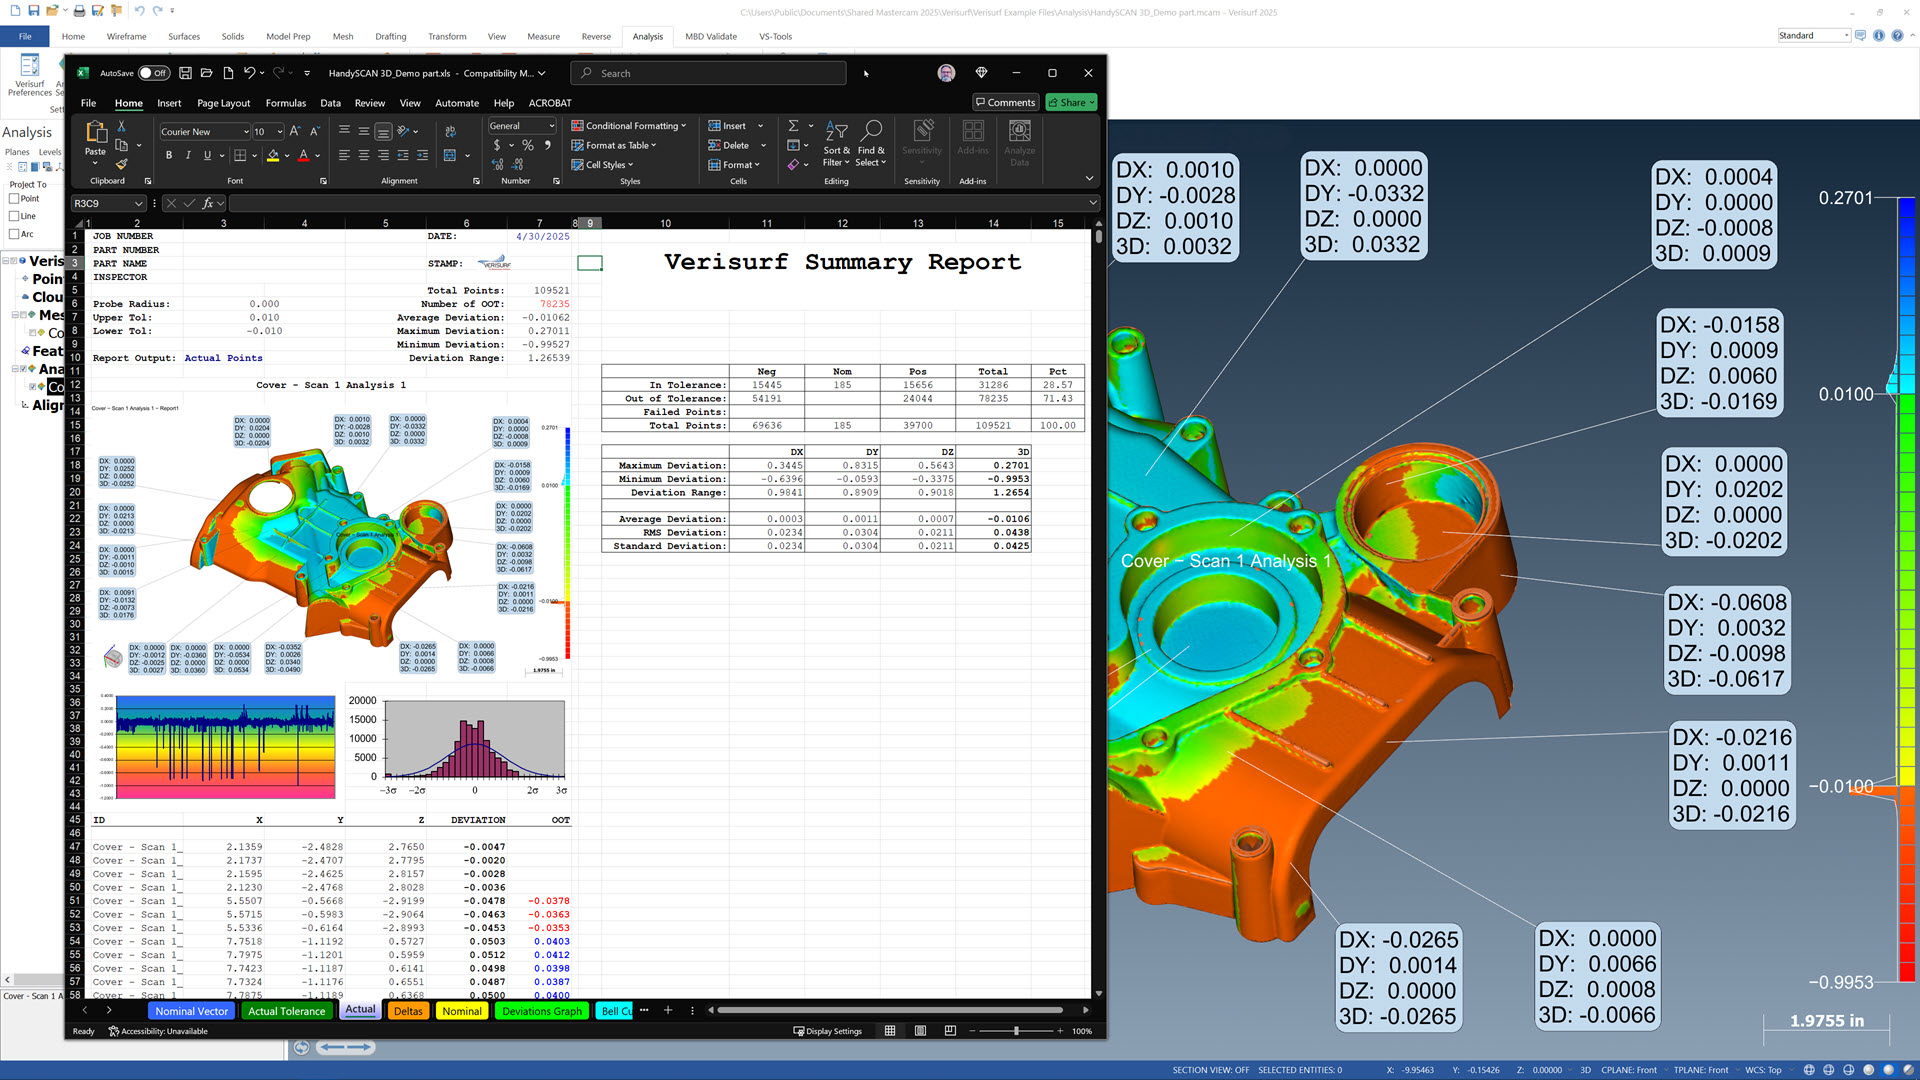Click the Cut scissors icon
1920x1080 pixels.
122,126
